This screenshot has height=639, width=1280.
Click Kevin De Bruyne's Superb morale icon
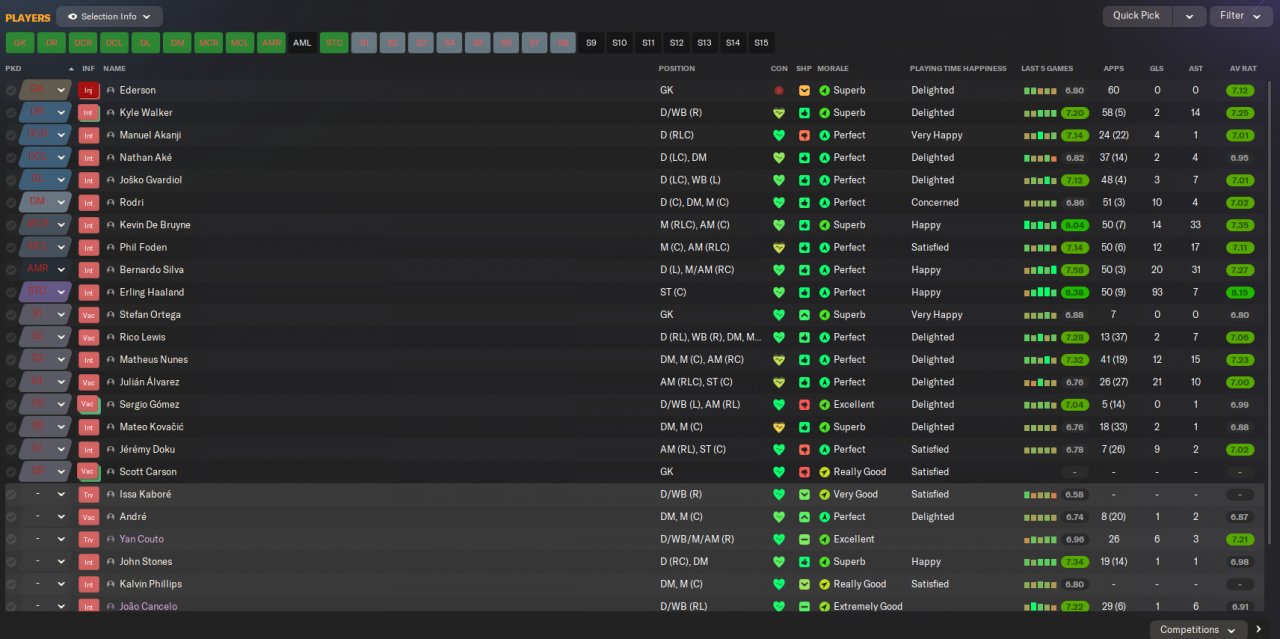point(825,225)
